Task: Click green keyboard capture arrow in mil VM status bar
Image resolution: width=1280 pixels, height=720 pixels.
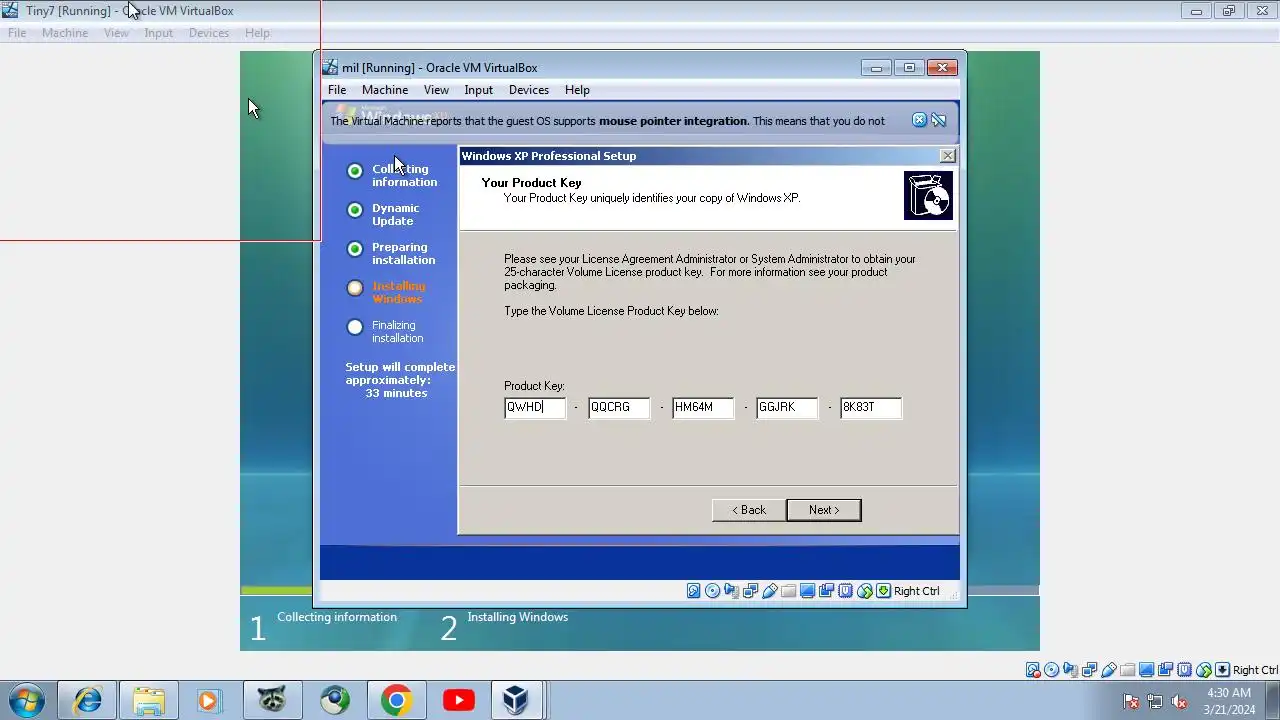Action: [x=883, y=591]
